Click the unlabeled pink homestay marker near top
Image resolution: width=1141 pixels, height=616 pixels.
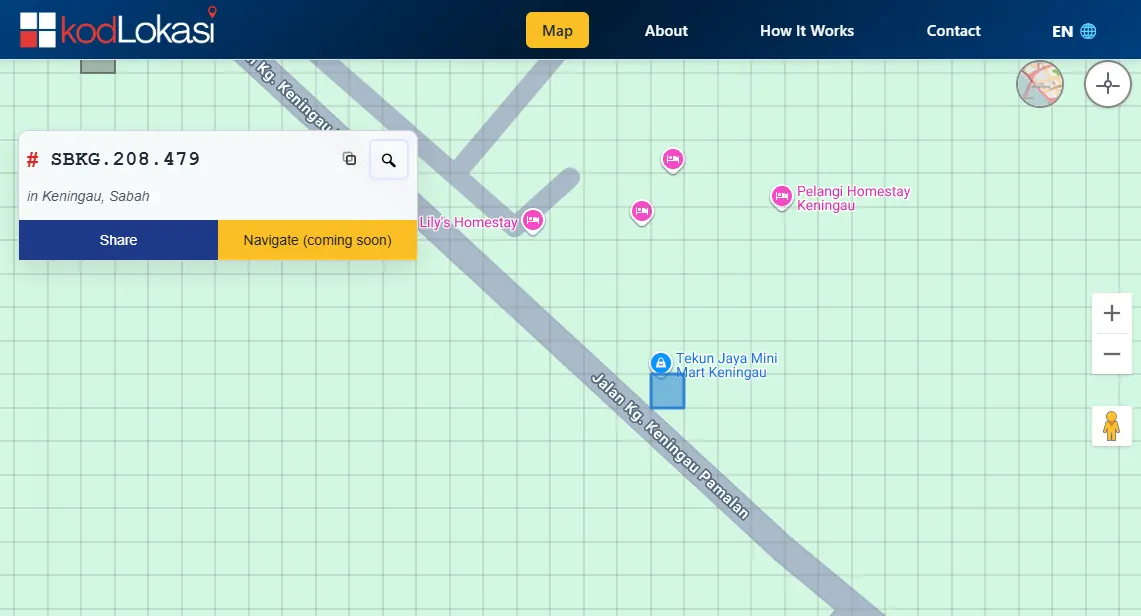(x=672, y=160)
